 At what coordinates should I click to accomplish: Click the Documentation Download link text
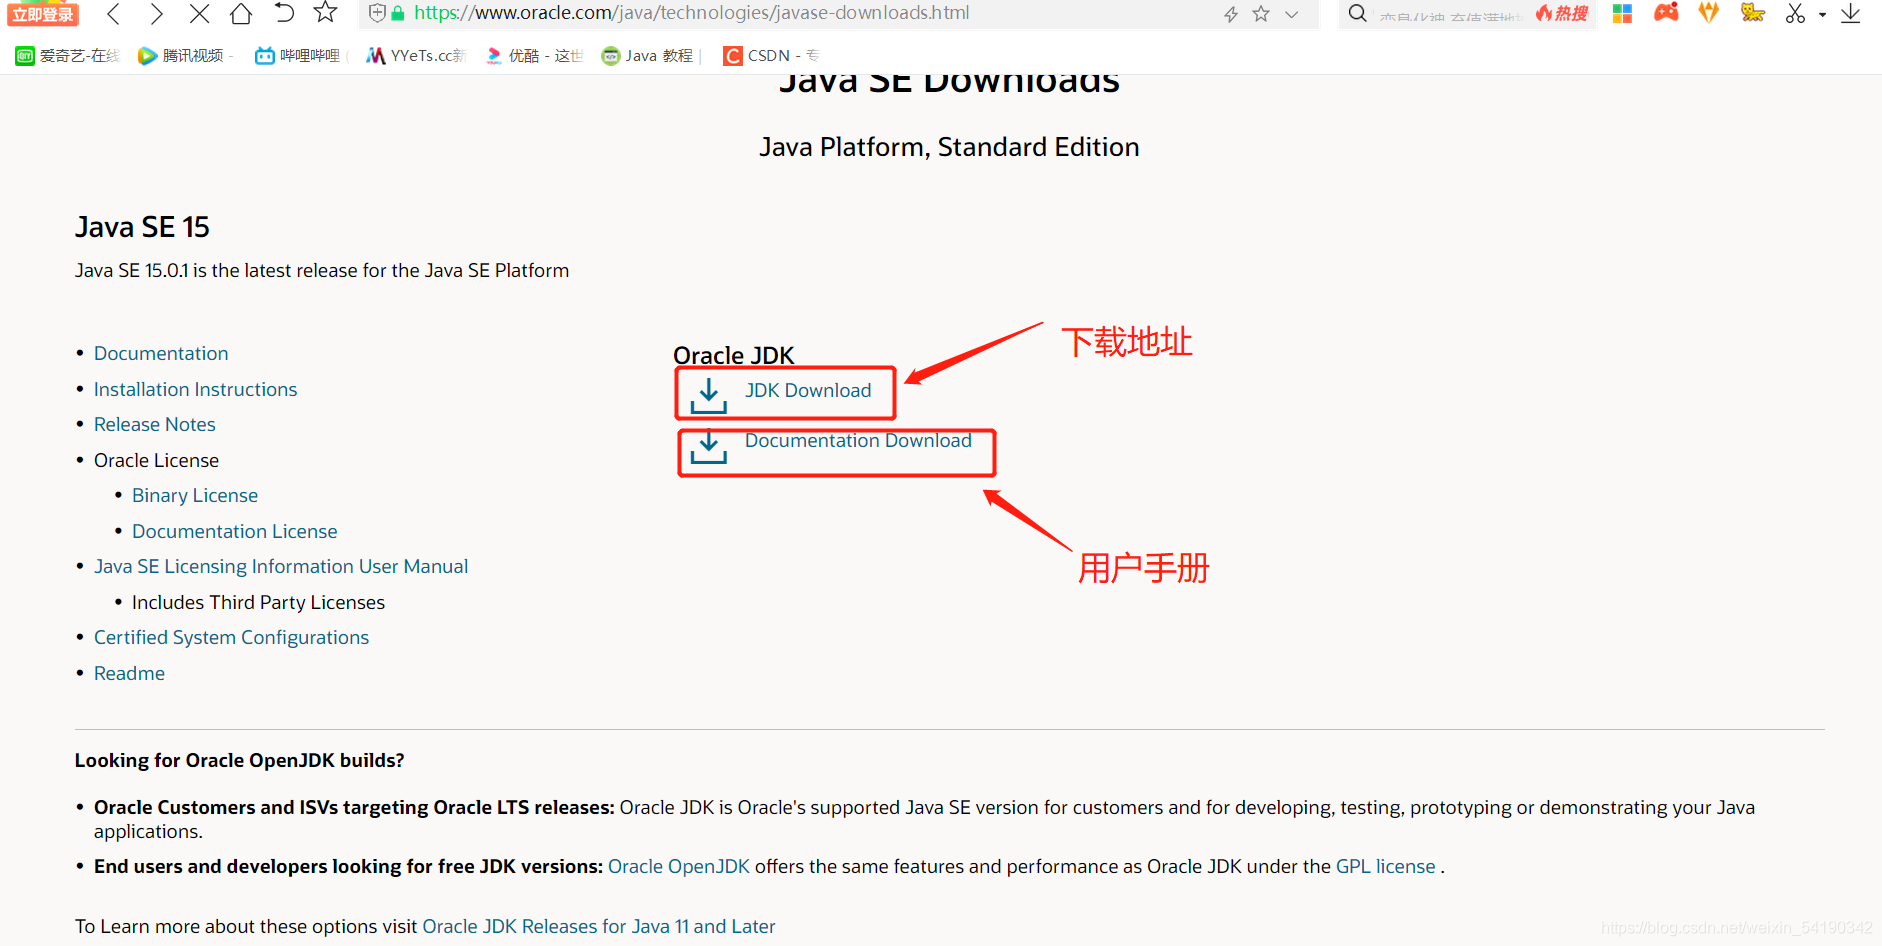[858, 441]
